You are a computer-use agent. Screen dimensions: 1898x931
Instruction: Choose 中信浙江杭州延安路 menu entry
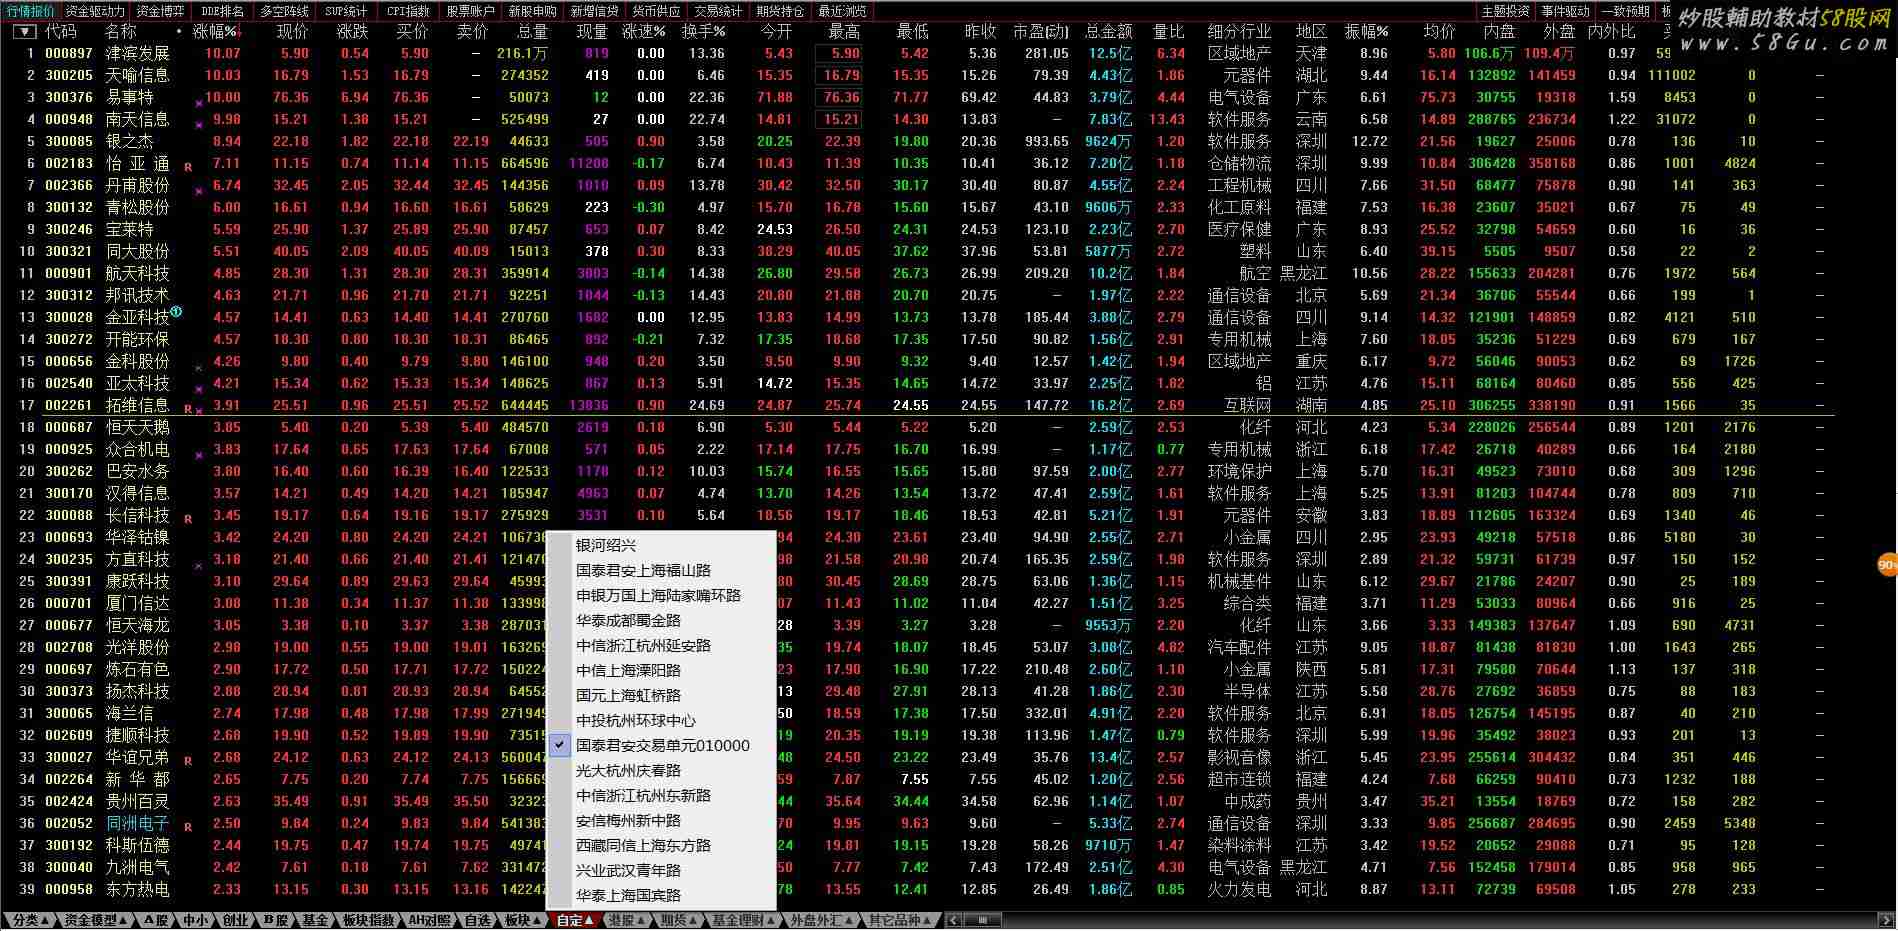pos(661,645)
